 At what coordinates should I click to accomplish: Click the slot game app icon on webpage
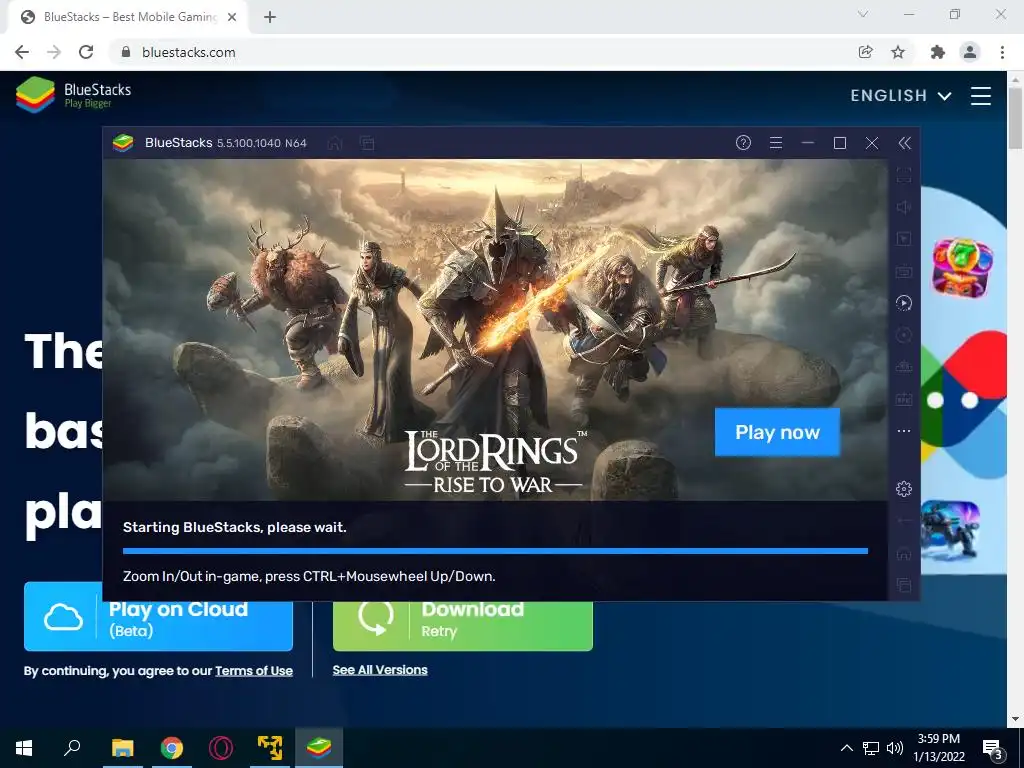[x=963, y=268]
